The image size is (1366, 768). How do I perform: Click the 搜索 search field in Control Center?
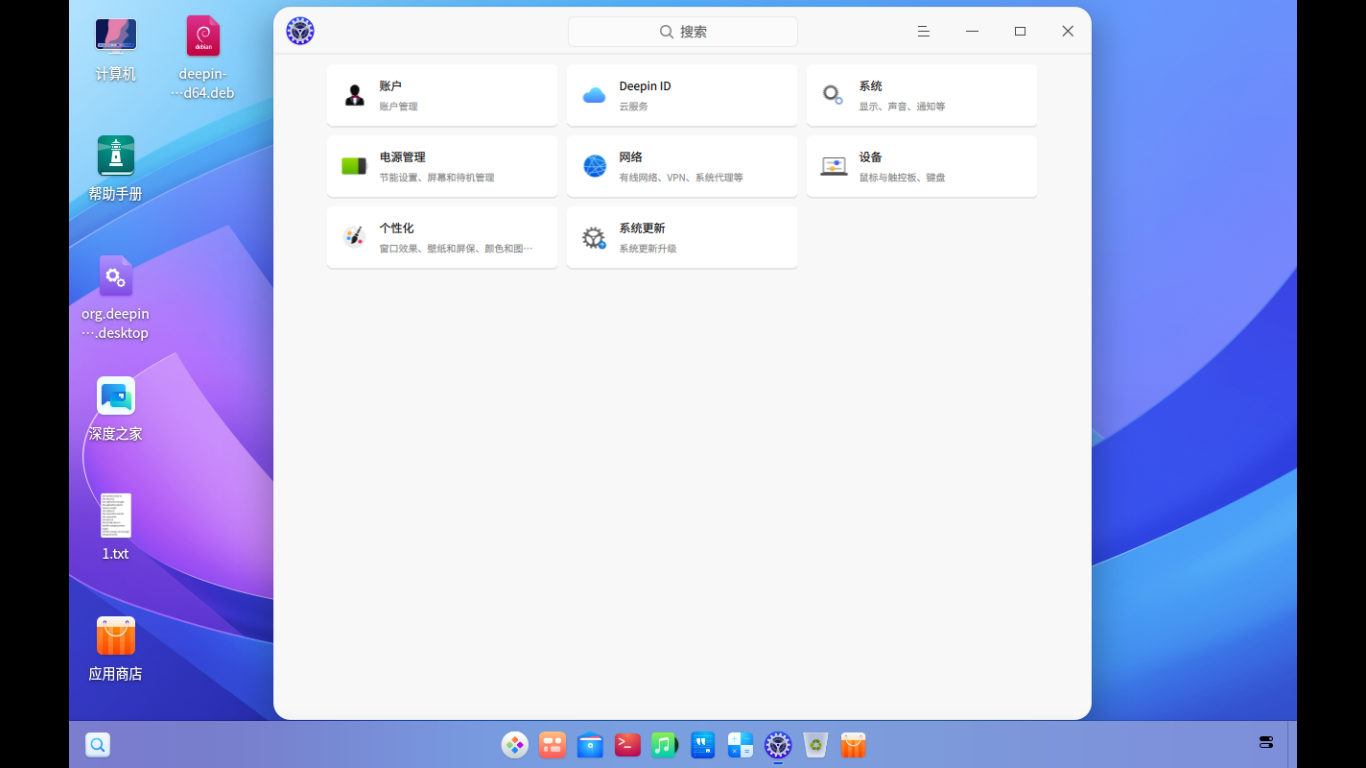point(683,32)
